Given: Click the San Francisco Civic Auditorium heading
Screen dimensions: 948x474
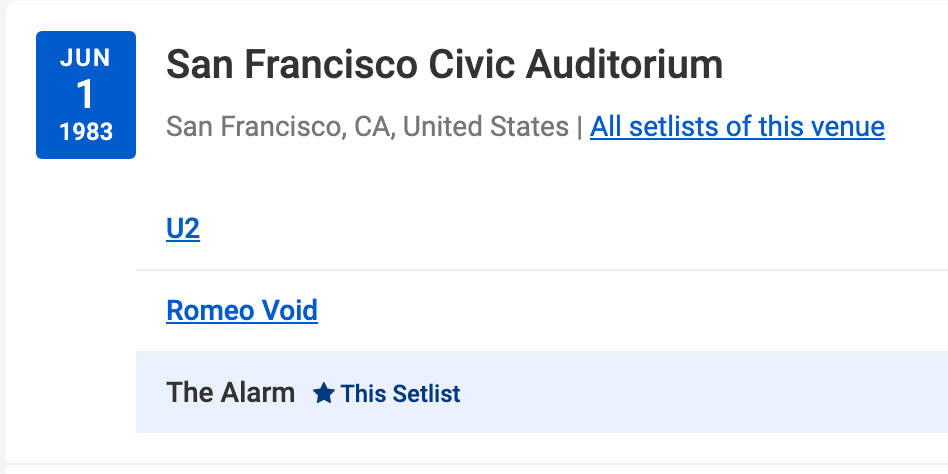Looking at the screenshot, I should point(444,65).
